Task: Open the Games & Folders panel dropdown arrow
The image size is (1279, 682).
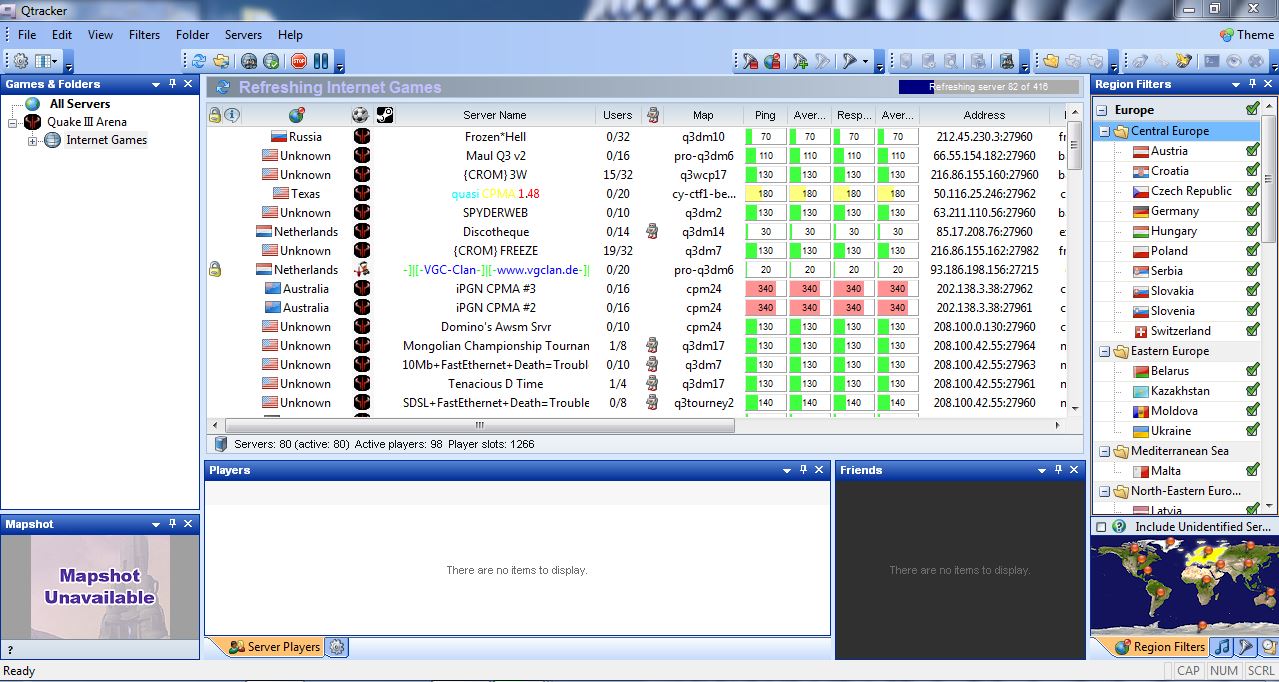Action: click(x=156, y=84)
